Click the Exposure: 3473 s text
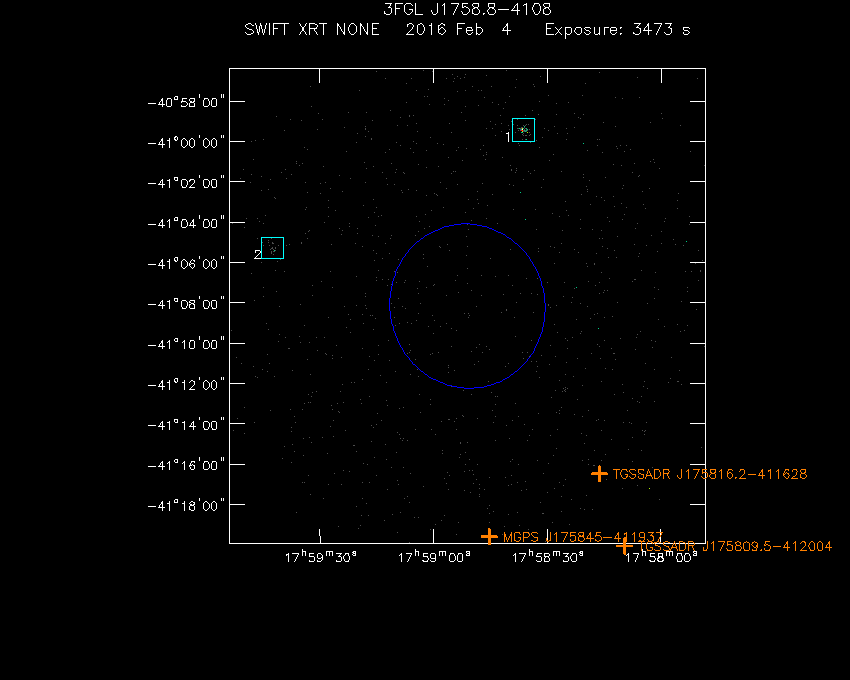Image resolution: width=850 pixels, height=680 pixels. pos(617,29)
